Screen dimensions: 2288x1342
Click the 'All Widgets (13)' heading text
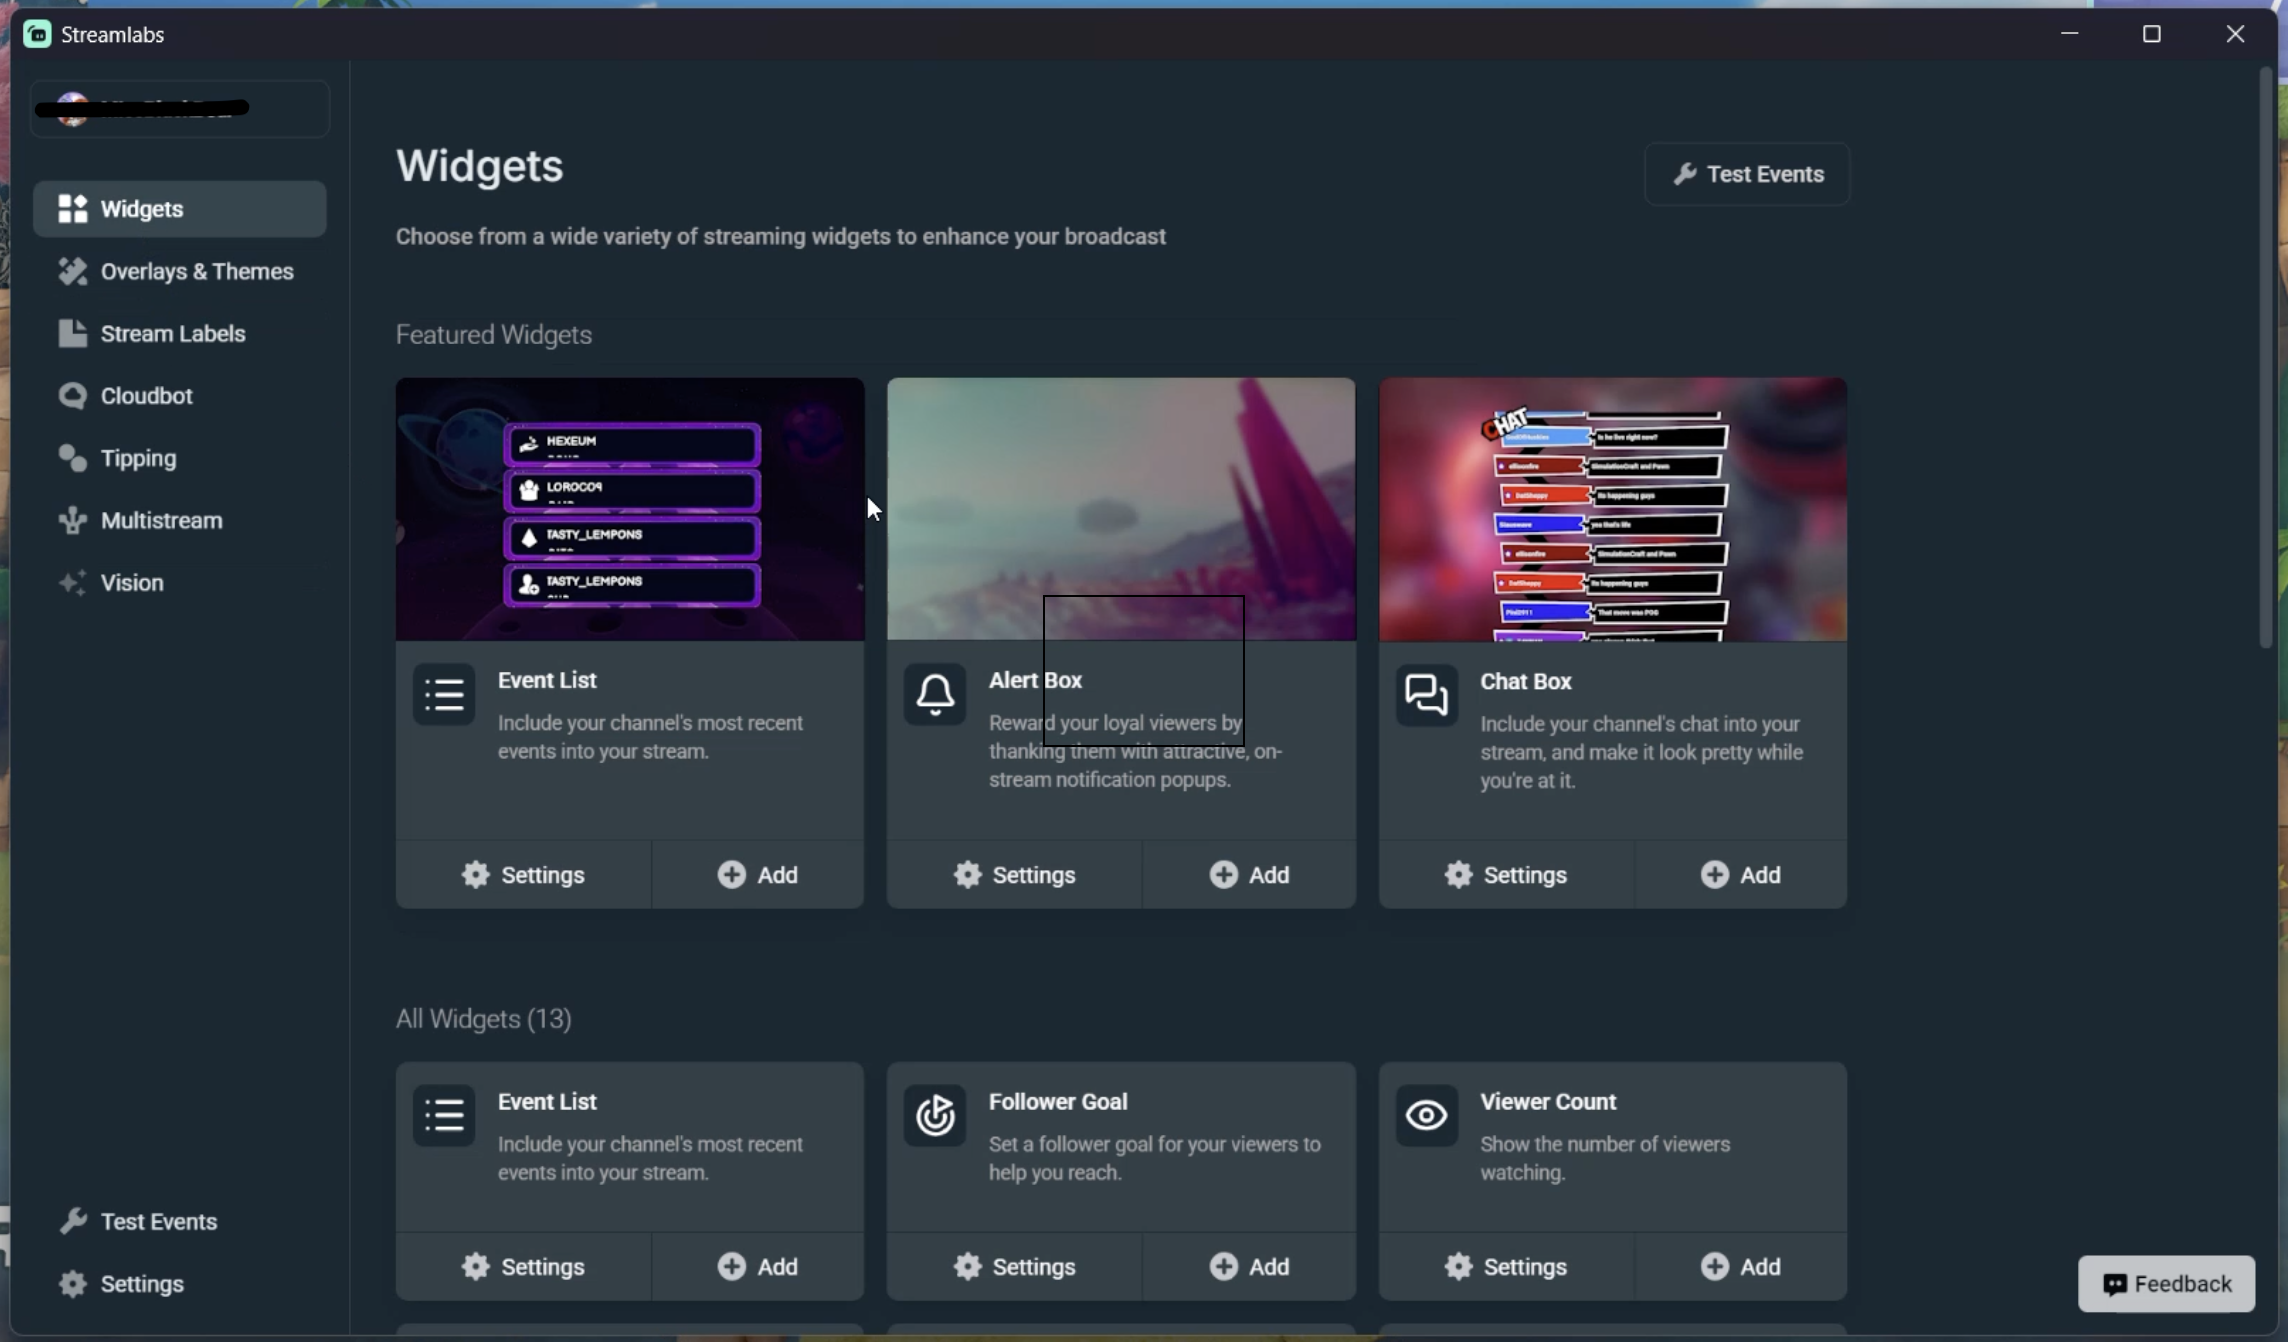pos(484,1018)
